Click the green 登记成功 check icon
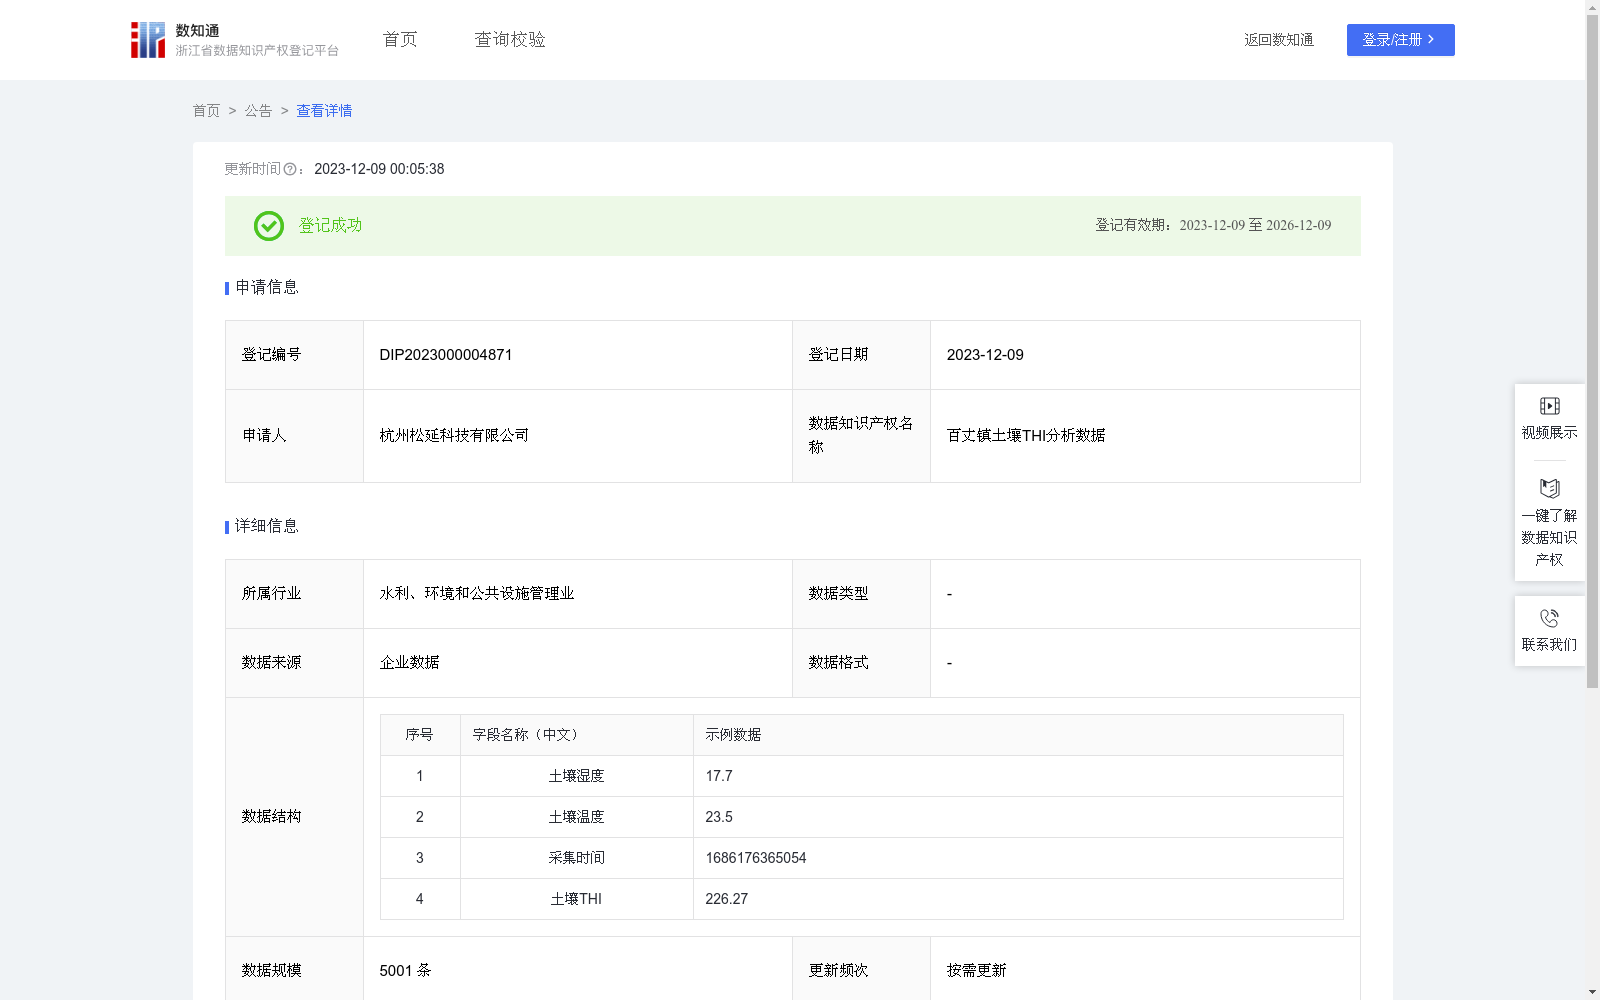This screenshot has height=1000, width=1600. click(268, 226)
